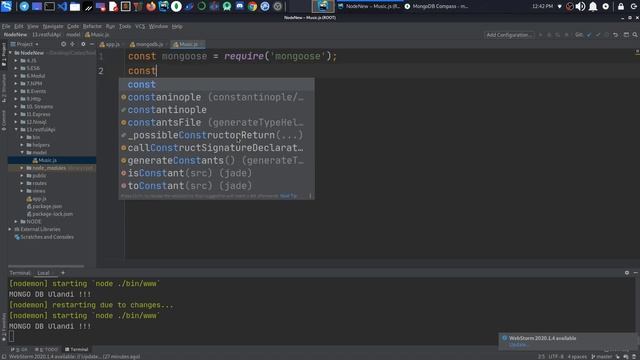The image size is (640, 360).
Task: Open the TODO tool window button
Action: [46, 349]
